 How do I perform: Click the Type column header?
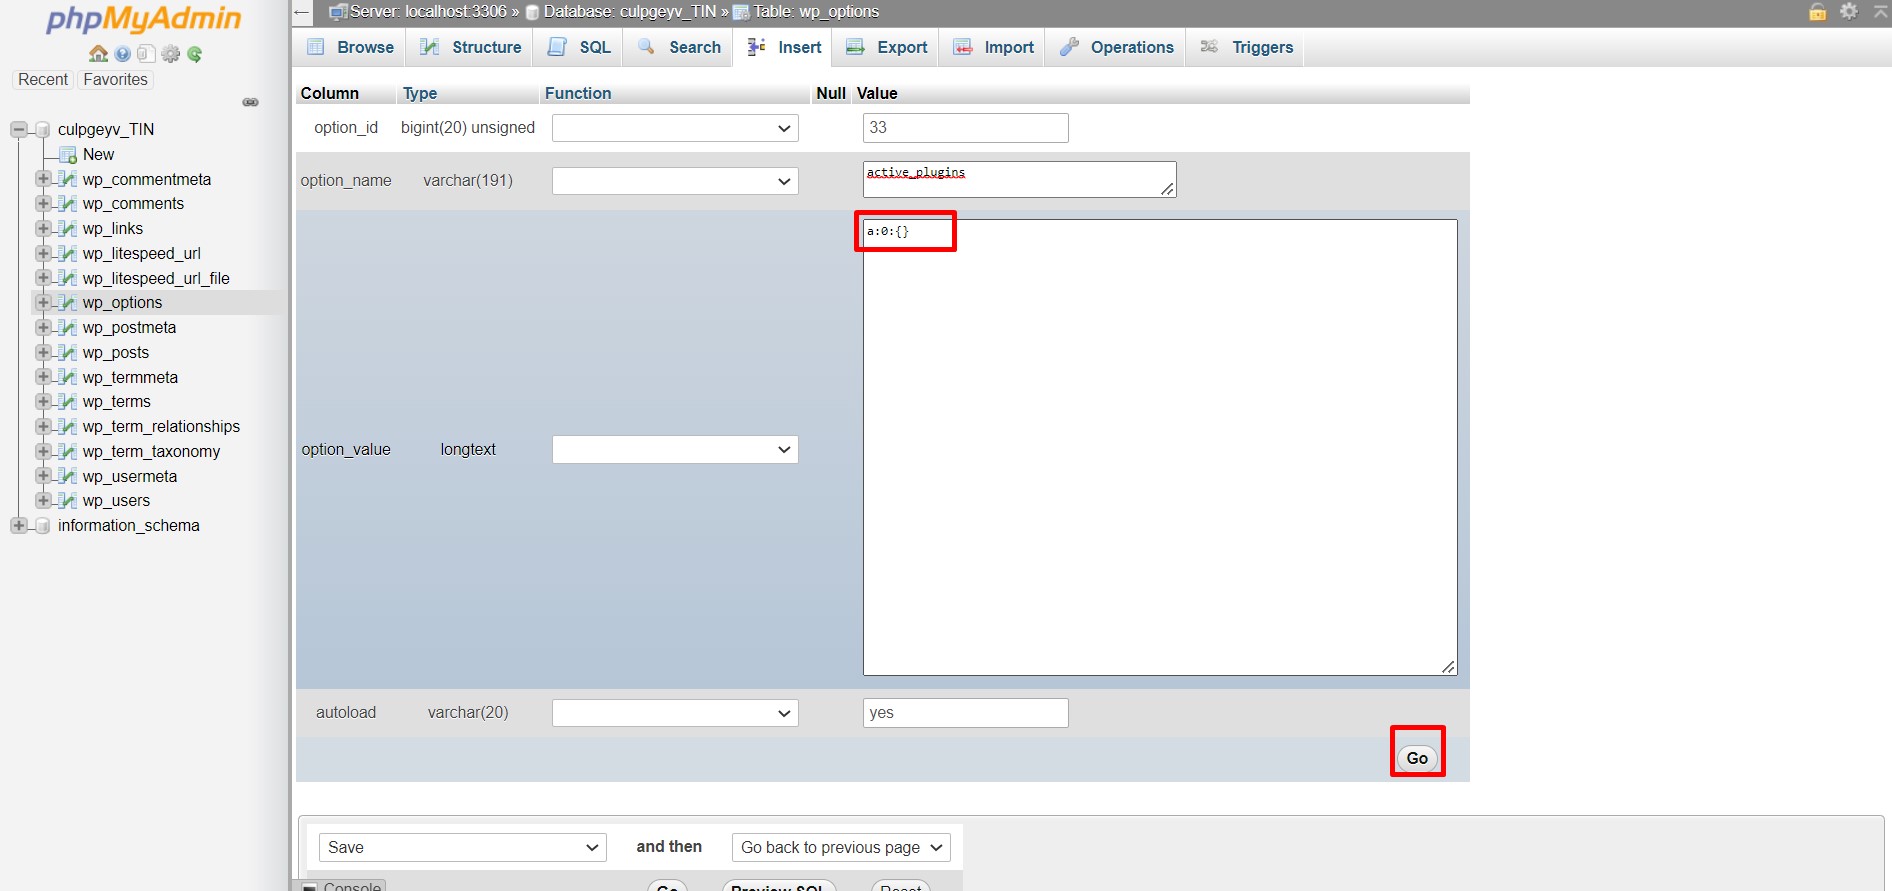point(420,93)
